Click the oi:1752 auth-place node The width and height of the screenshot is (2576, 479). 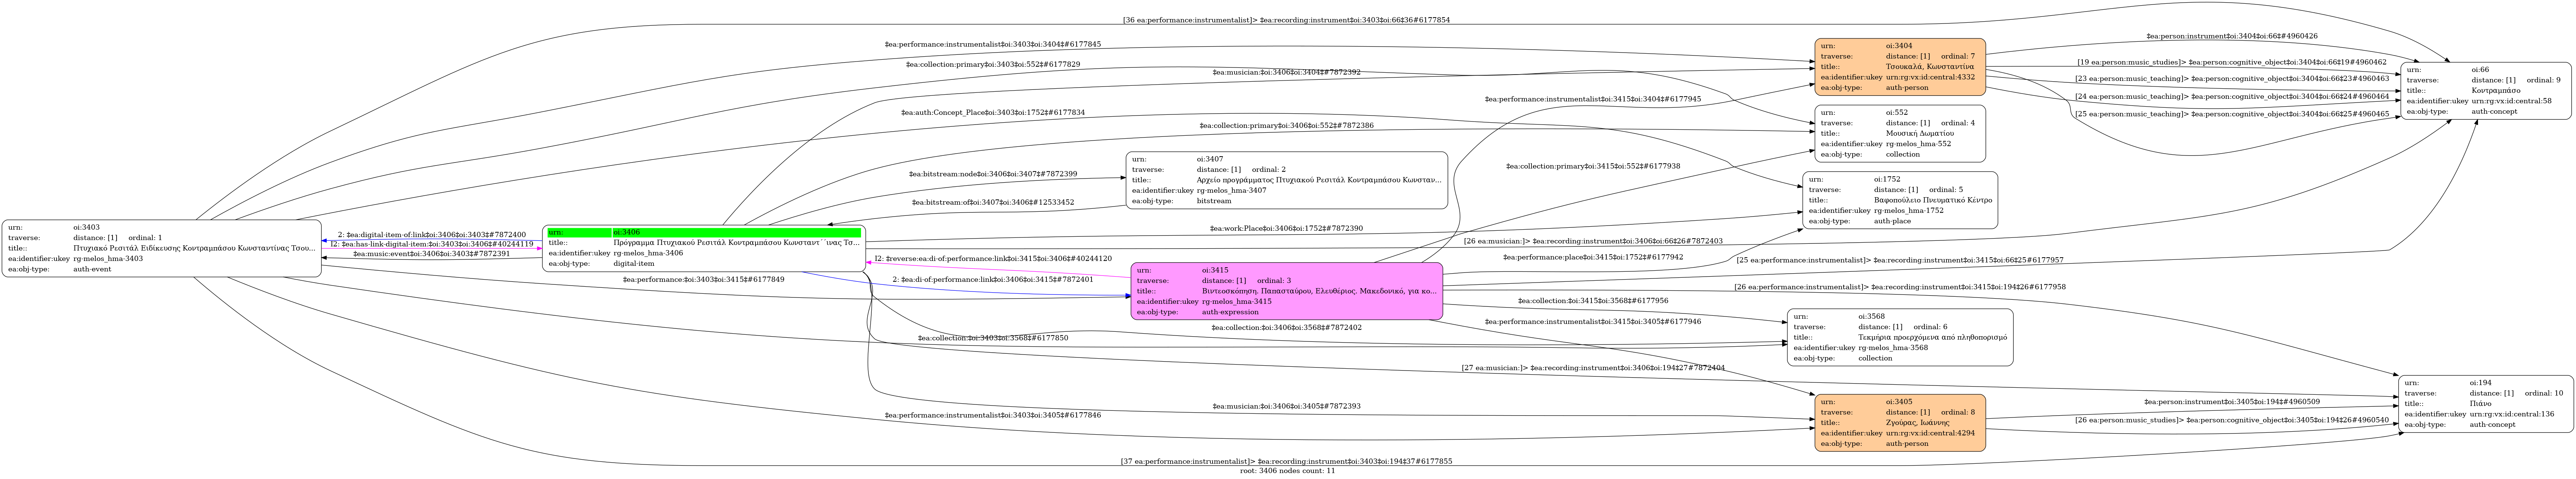(x=1899, y=200)
